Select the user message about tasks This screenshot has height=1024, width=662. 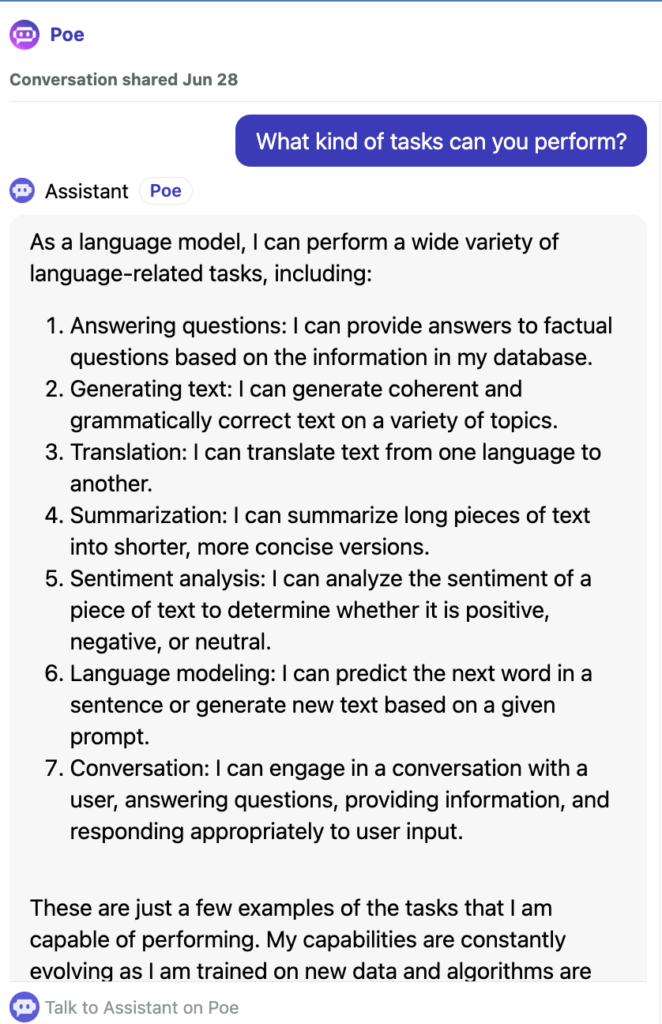pyautogui.click(x=441, y=141)
